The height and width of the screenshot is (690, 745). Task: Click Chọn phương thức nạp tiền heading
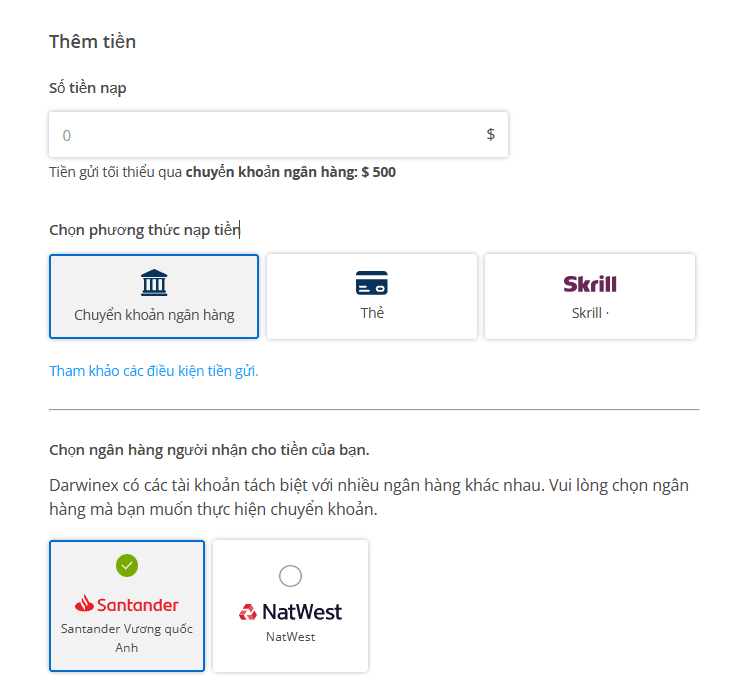145,230
